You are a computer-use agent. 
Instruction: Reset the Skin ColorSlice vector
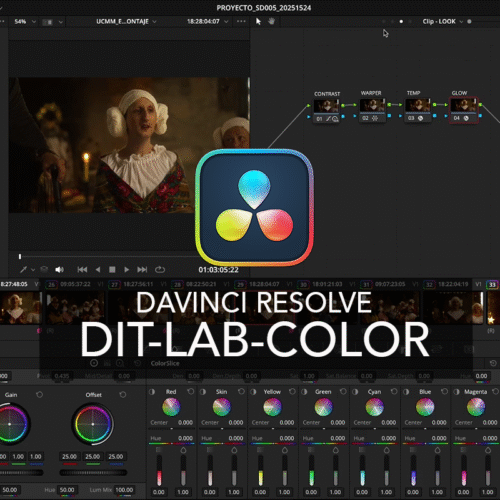[x=241, y=391]
